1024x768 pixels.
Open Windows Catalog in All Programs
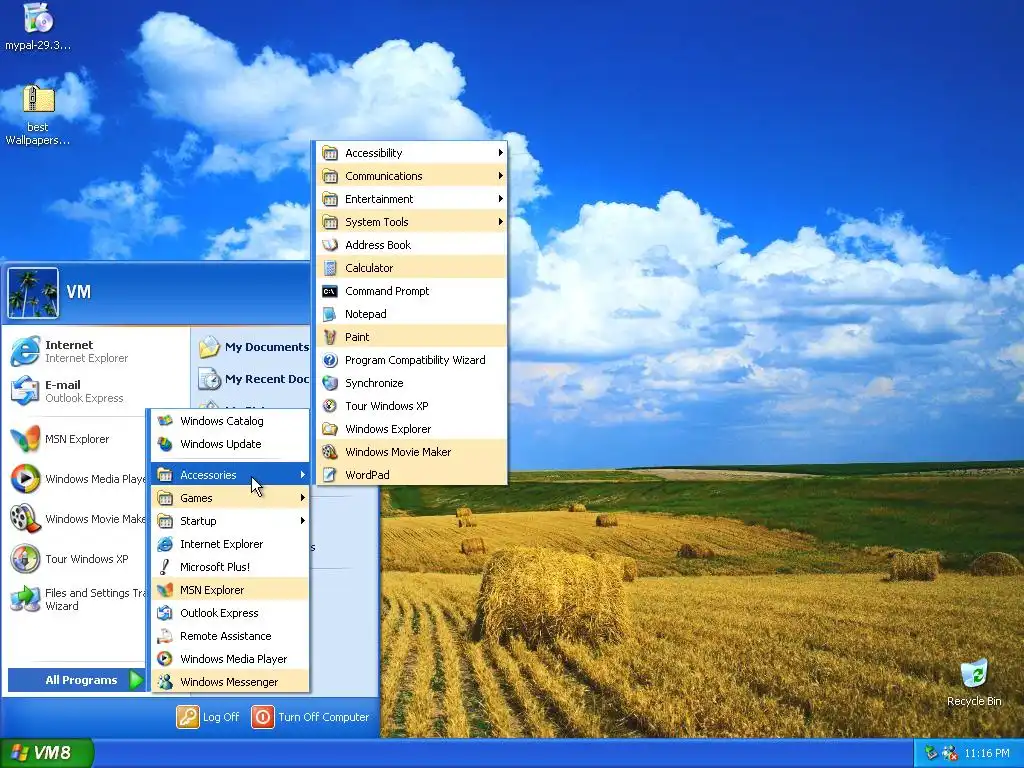(230, 421)
